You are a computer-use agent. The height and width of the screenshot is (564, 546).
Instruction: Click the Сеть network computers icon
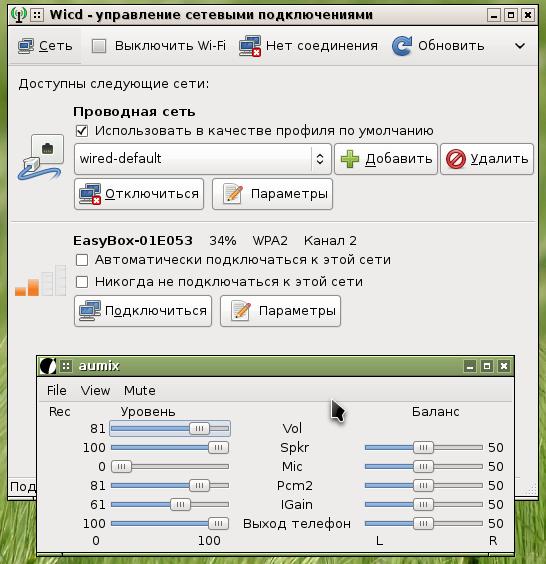coord(26,46)
